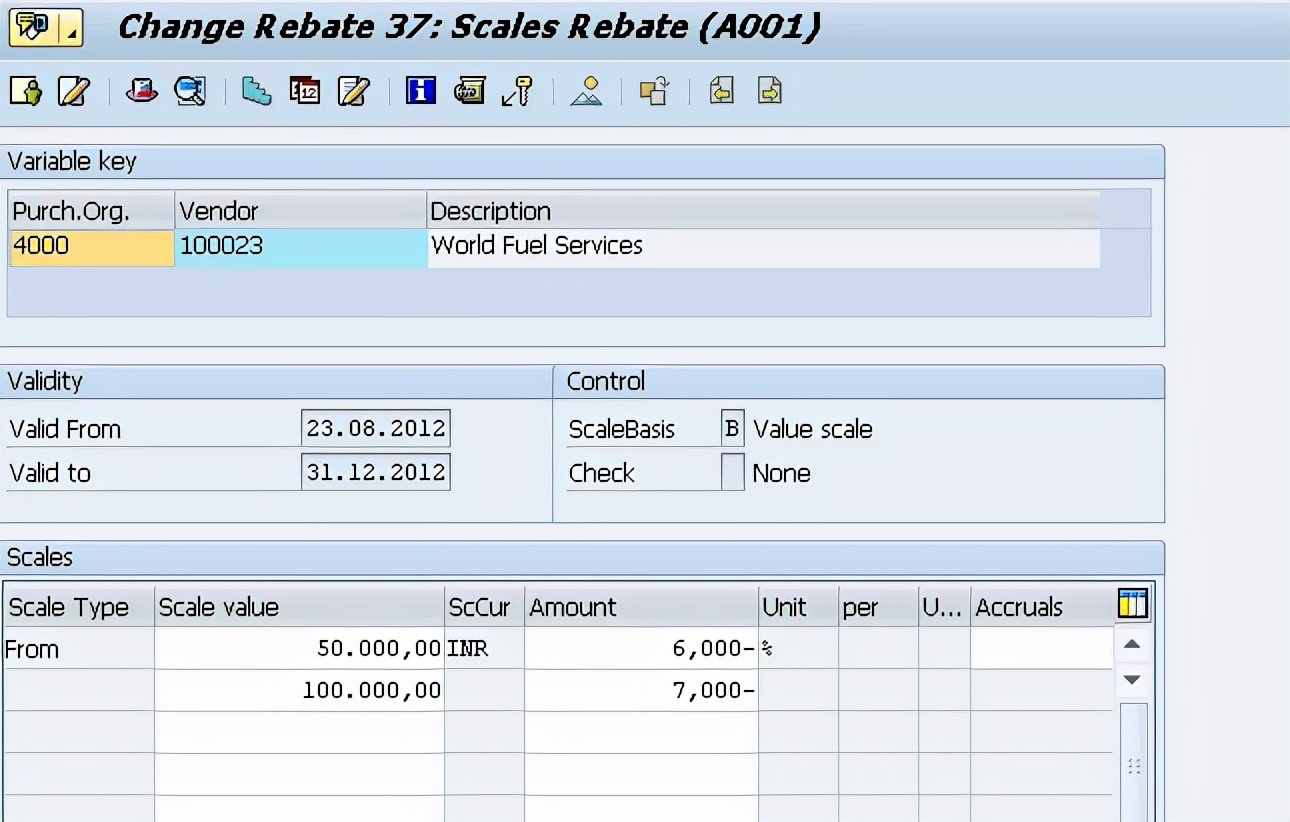Image resolution: width=1290 pixels, height=822 pixels.
Task: Click the Scale value cell 100.000,00
Action: point(299,690)
